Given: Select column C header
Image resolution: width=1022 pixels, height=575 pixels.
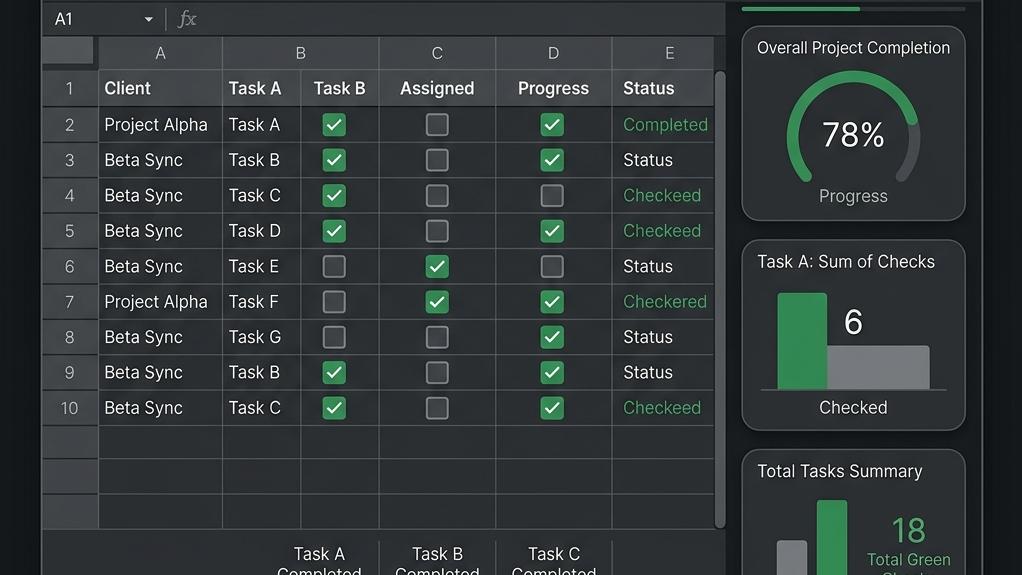Looking at the screenshot, I should coord(437,53).
